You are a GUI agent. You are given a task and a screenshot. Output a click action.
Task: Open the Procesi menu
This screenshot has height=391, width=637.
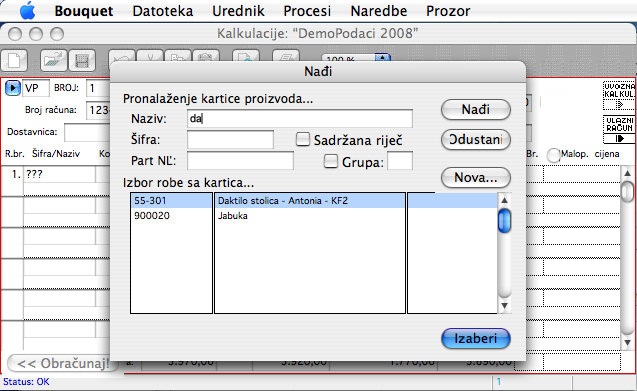307,11
